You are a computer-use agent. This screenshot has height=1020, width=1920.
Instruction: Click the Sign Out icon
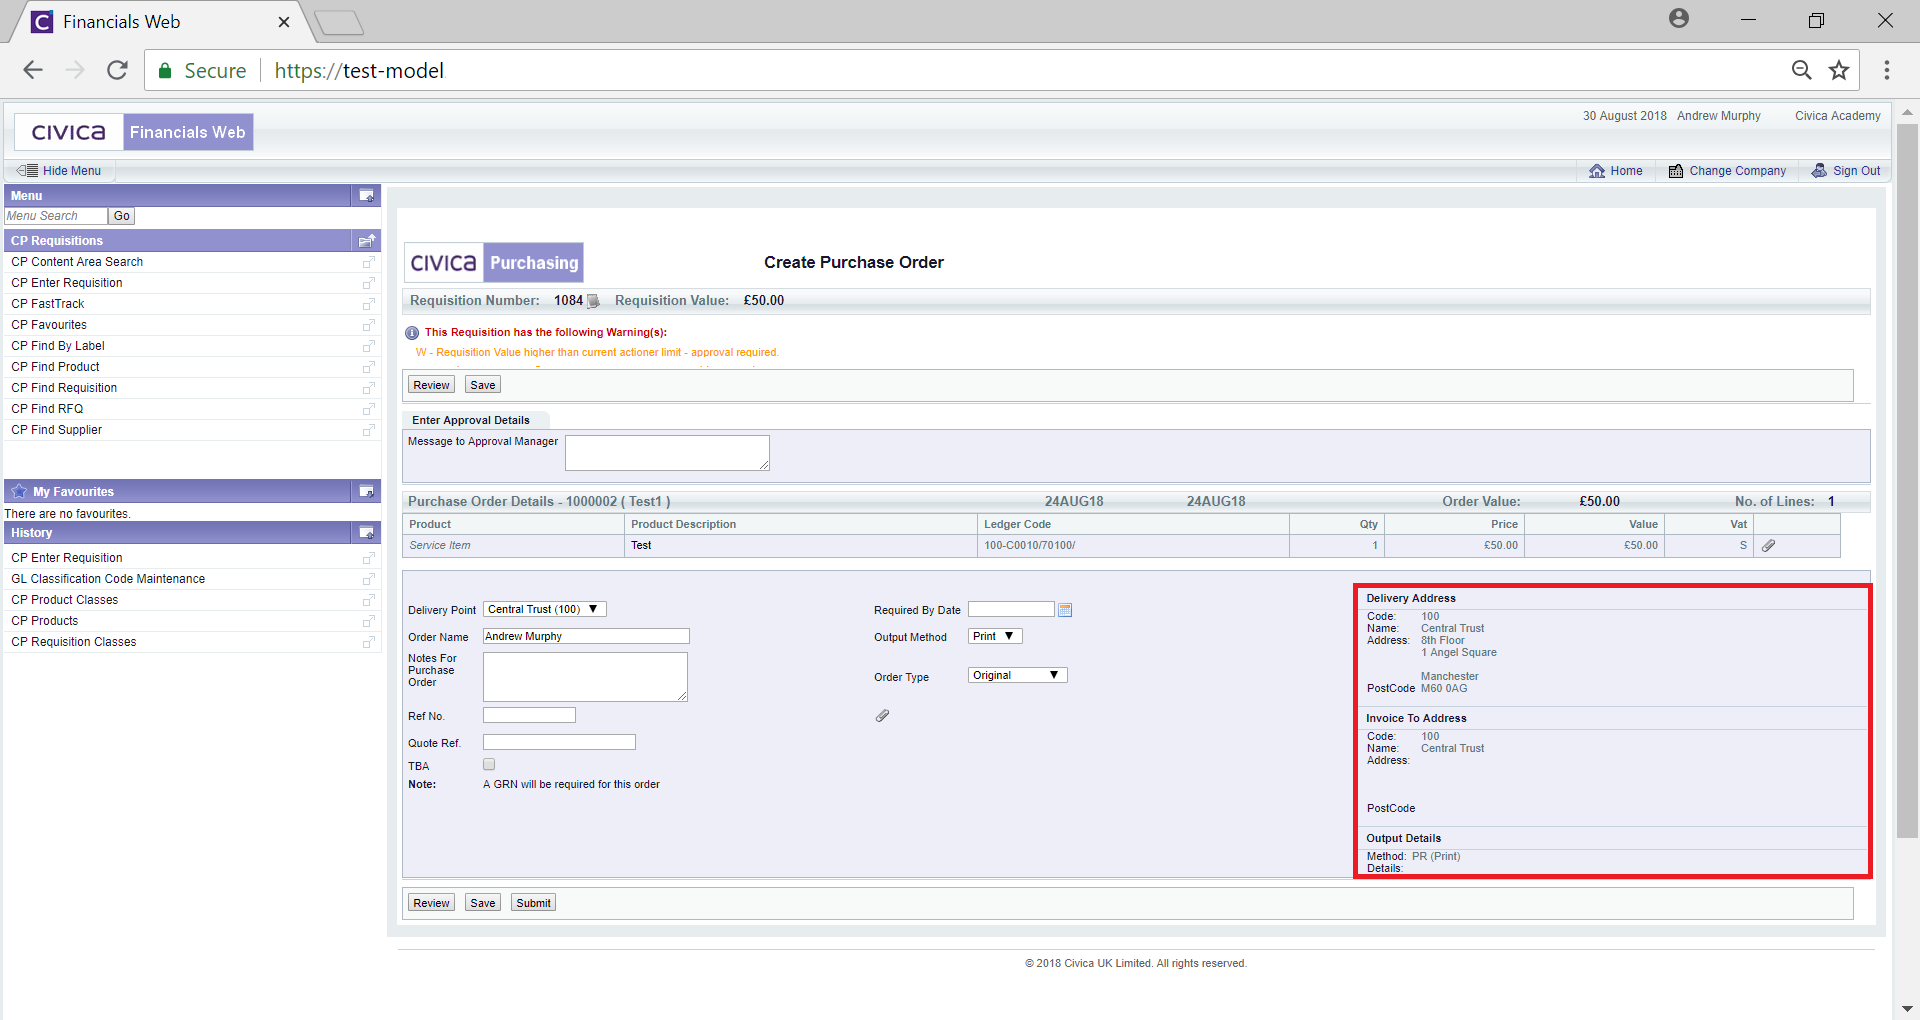[1820, 171]
